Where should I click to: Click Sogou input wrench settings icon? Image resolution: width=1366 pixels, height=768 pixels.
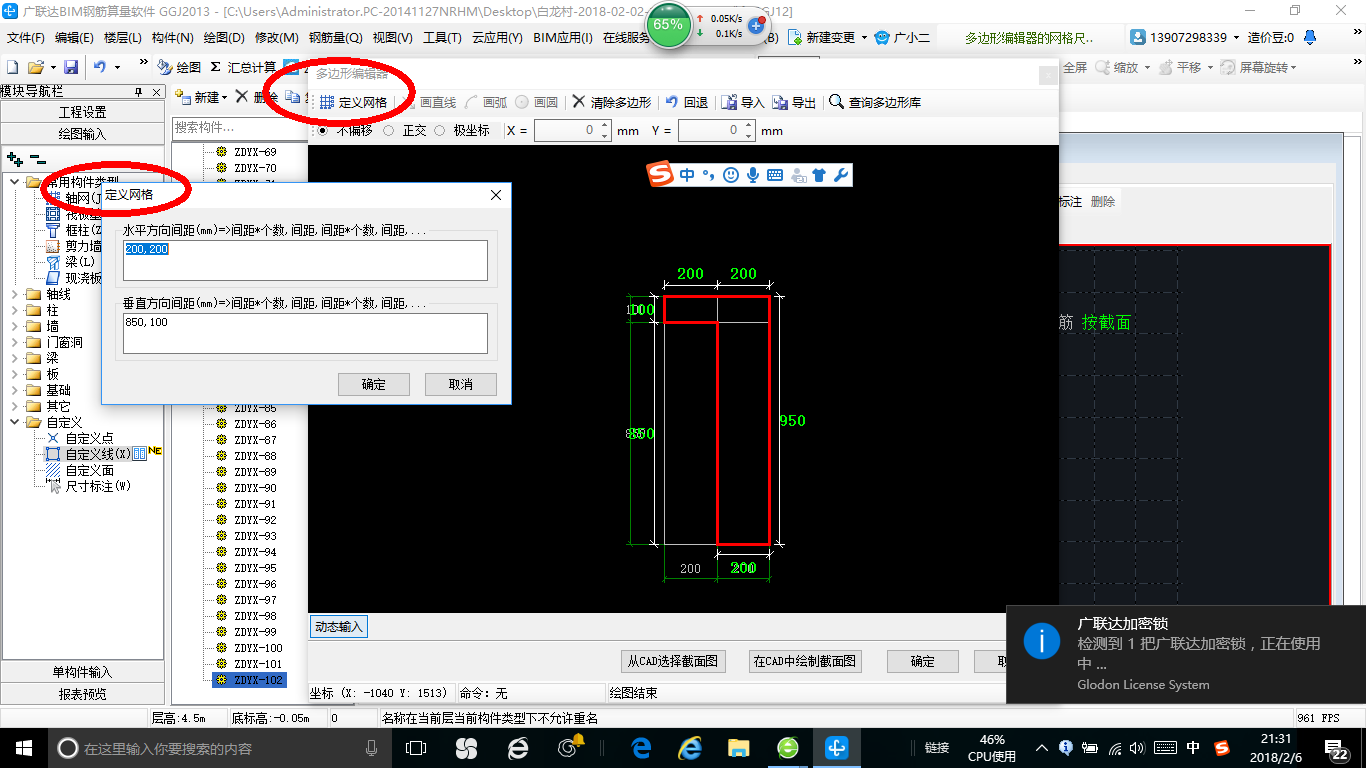pos(841,175)
